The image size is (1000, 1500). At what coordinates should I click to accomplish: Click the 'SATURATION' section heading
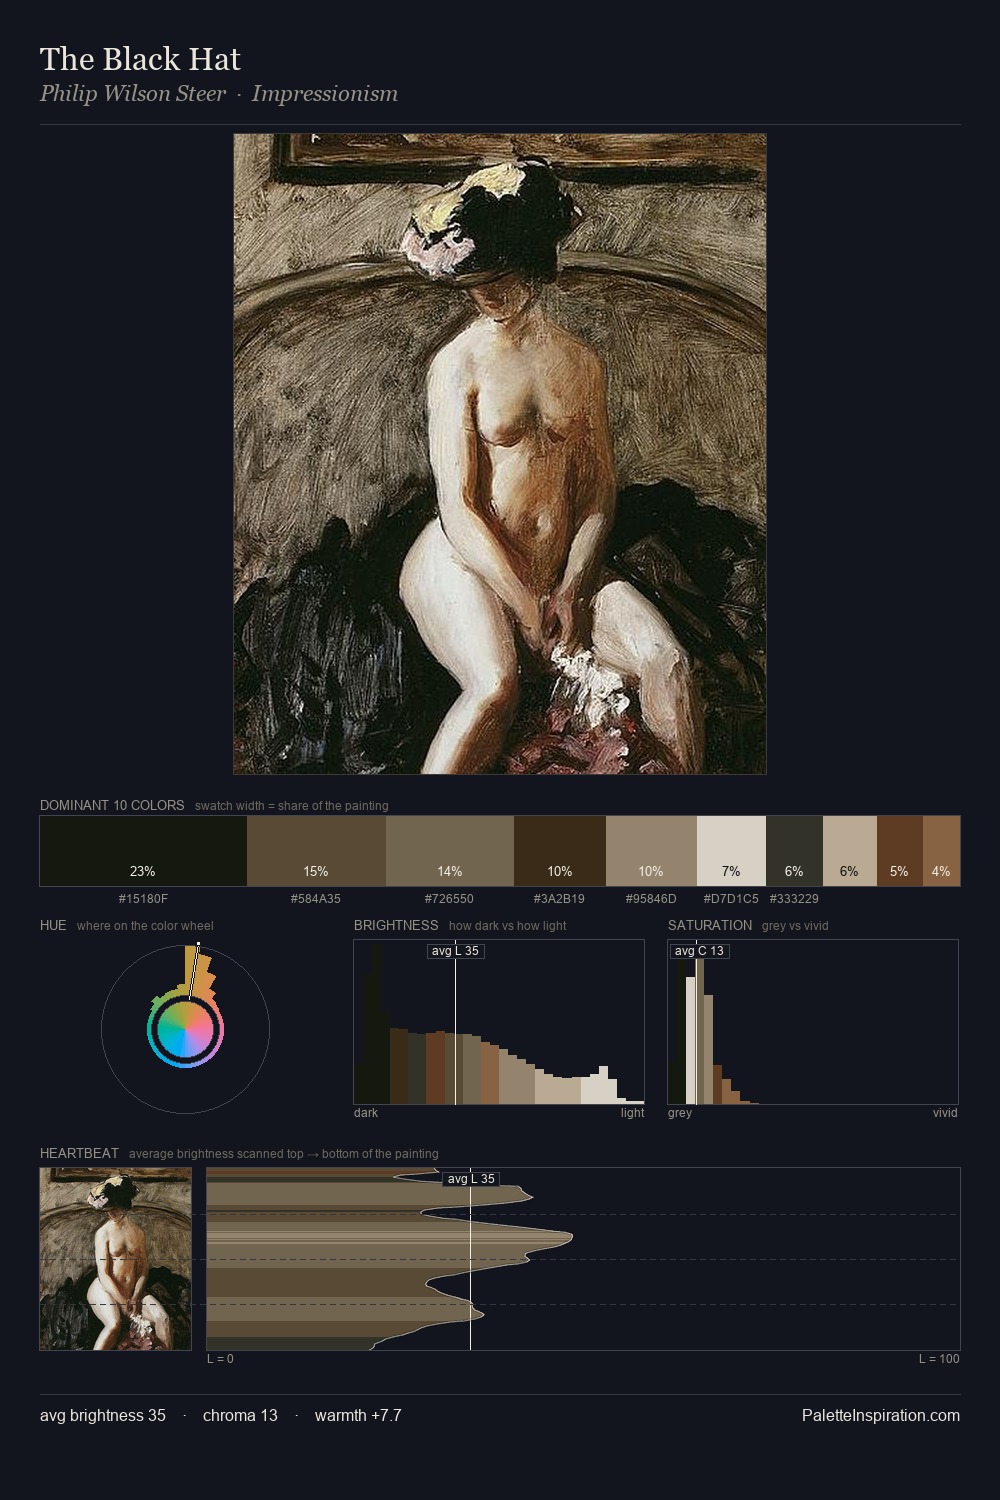click(x=710, y=925)
